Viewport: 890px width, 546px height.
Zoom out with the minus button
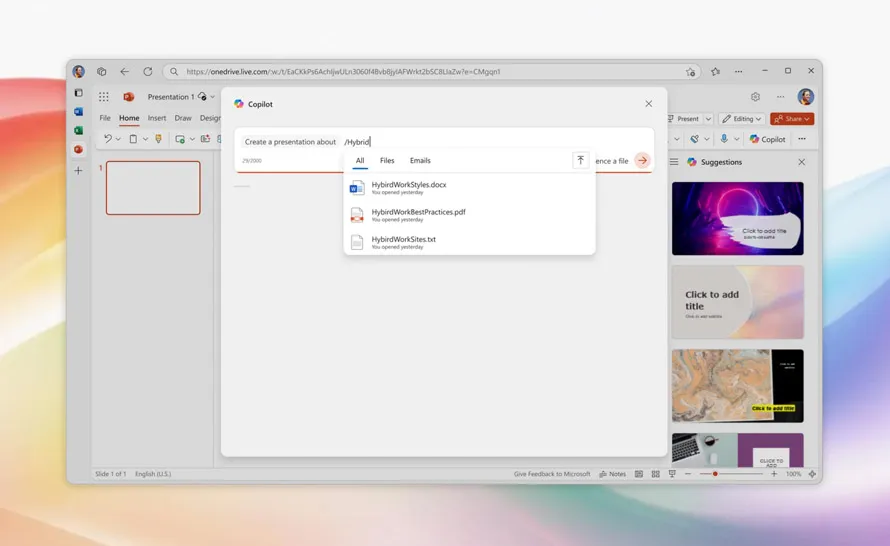point(688,474)
